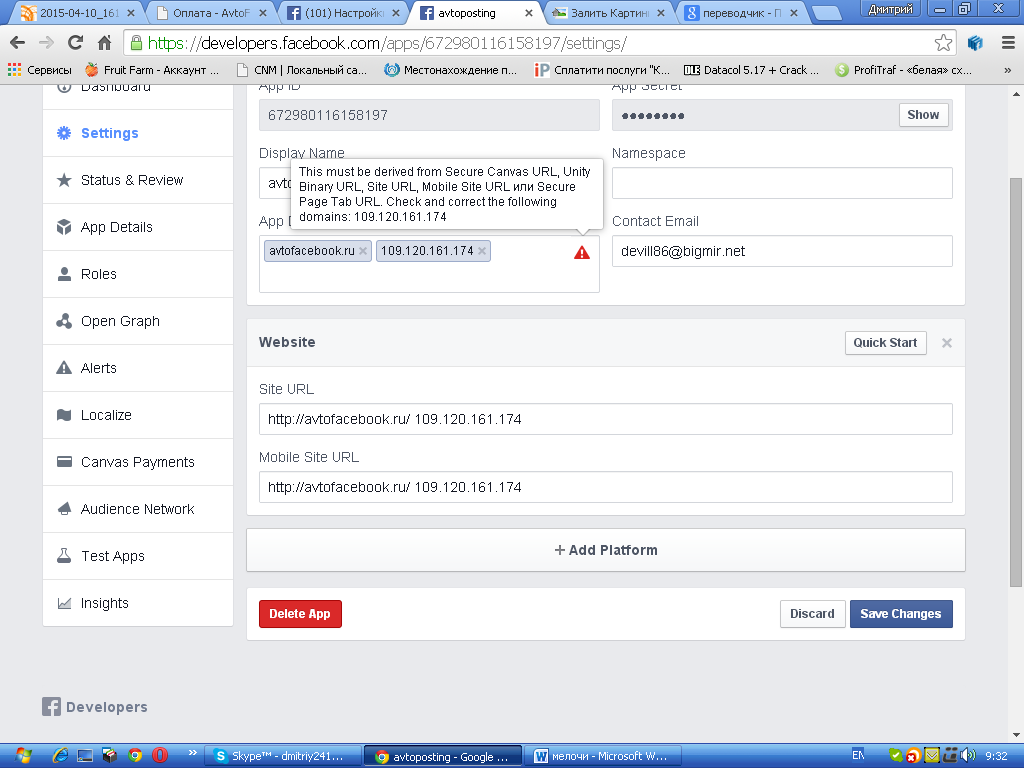Screen dimensions: 1024x768
Task: Close the Website platform section
Action: (947, 343)
